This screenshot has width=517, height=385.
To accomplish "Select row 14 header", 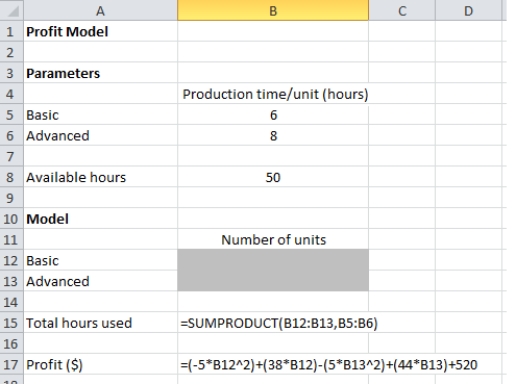I will tap(12, 302).
